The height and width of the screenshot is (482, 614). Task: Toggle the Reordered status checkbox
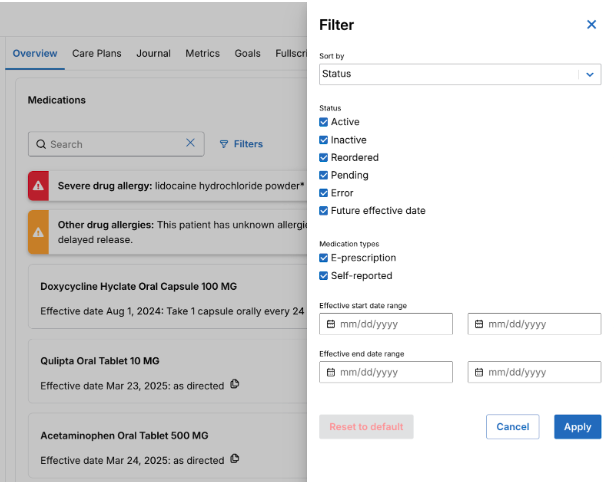pos(323,157)
